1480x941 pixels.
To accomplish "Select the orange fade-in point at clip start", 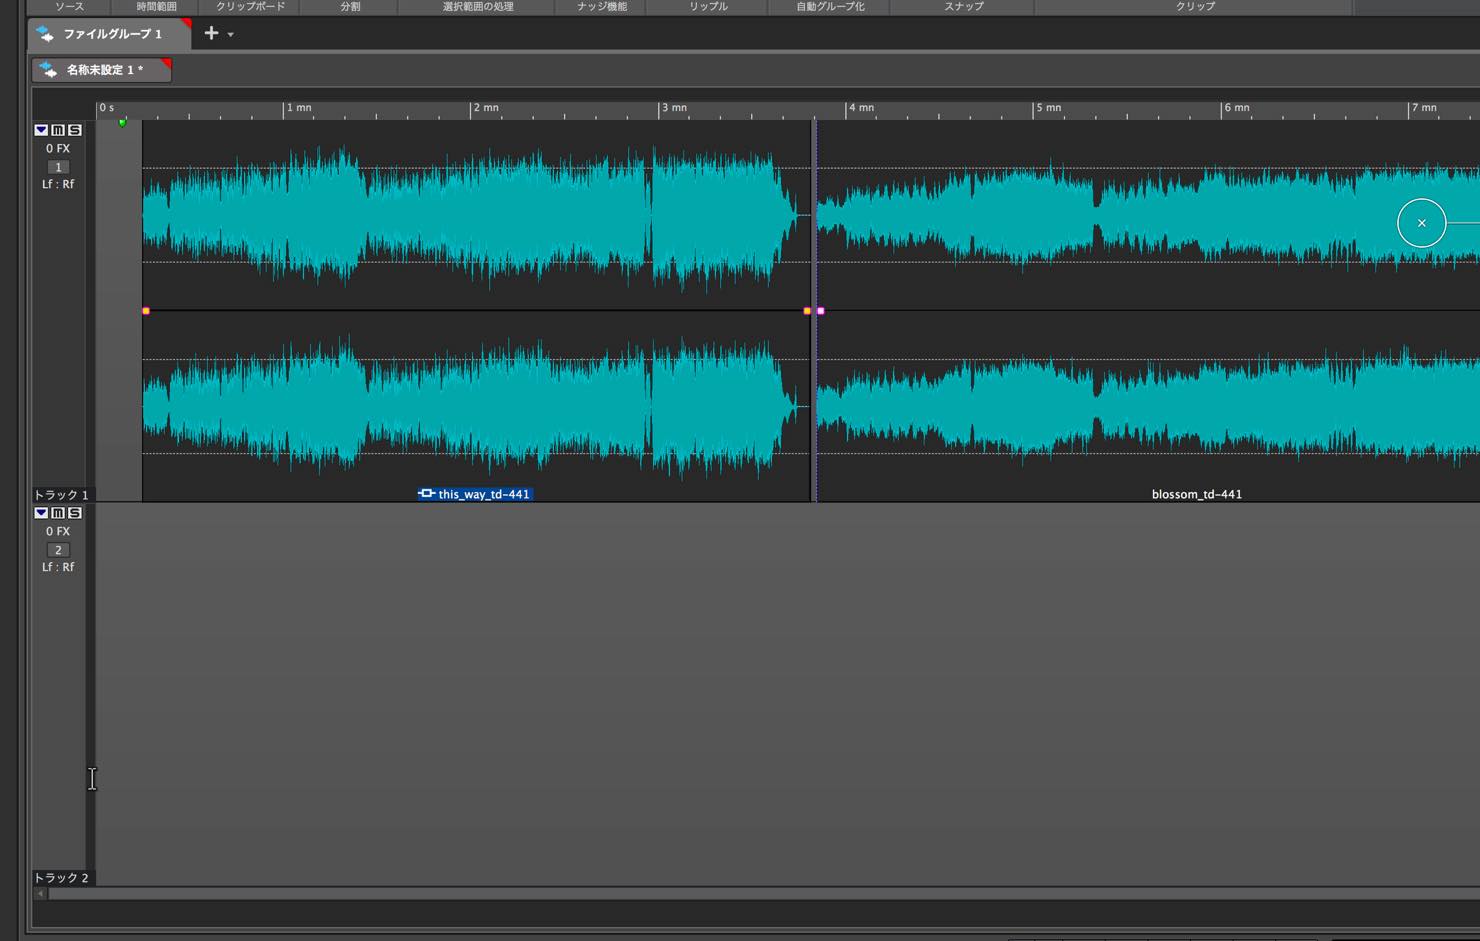I will (x=146, y=311).
